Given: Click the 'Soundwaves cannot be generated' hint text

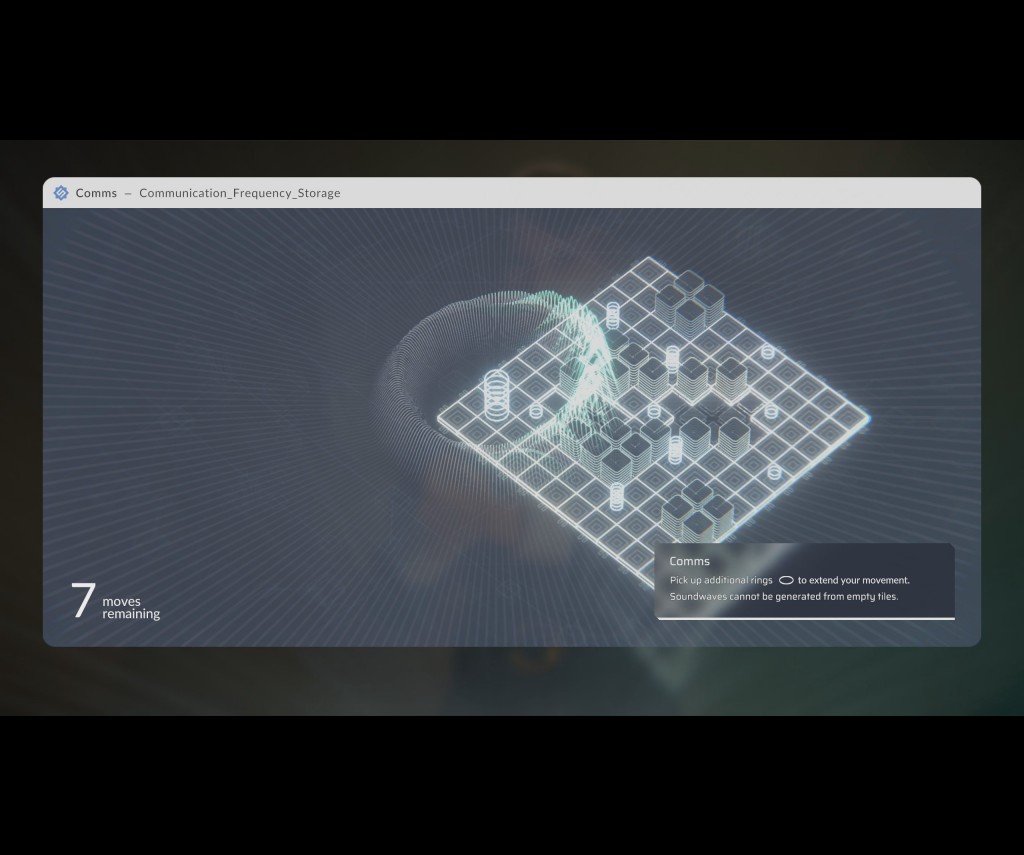Looking at the screenshot, I should (783, 597).
